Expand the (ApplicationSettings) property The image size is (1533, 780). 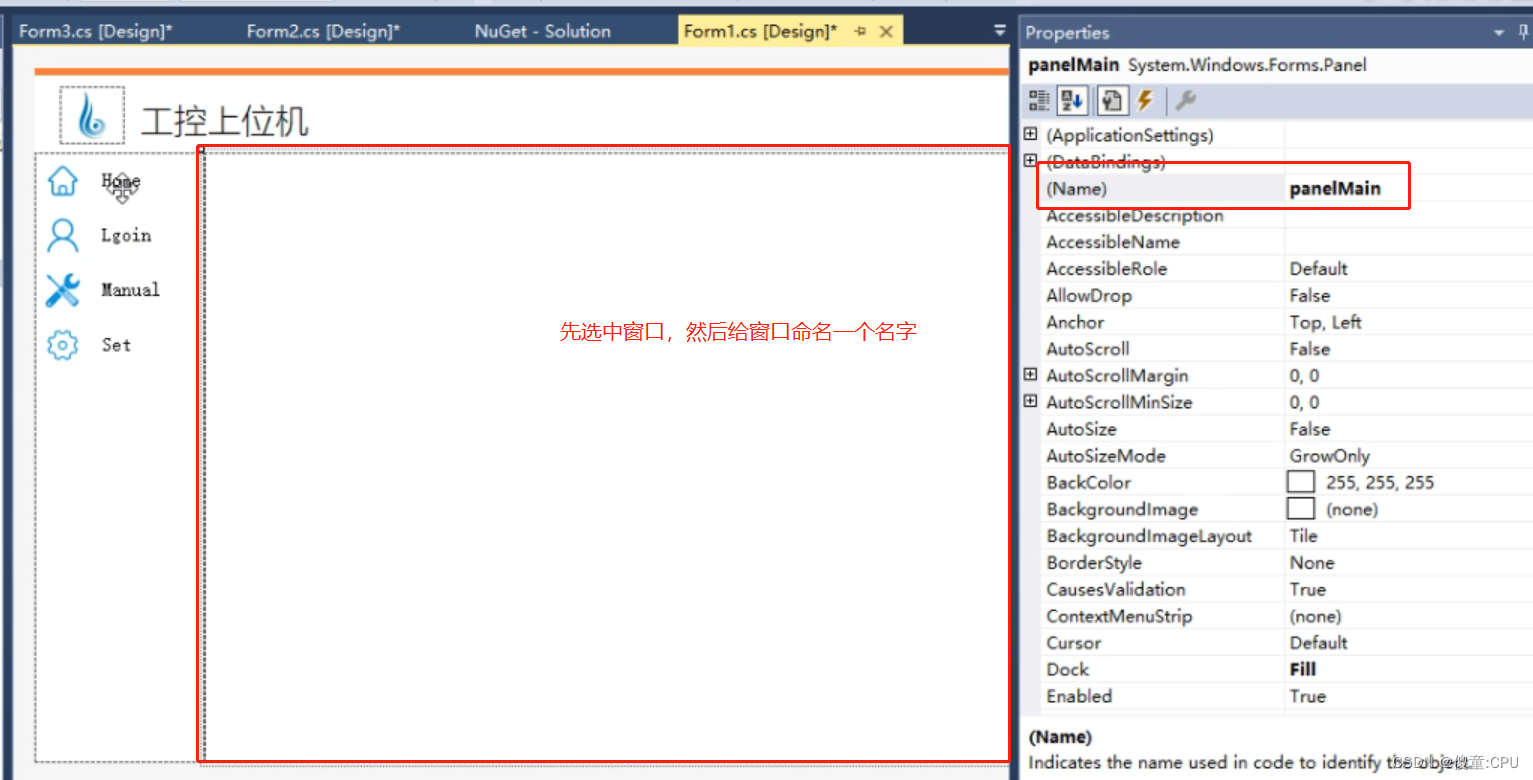tap(1031, 134)
